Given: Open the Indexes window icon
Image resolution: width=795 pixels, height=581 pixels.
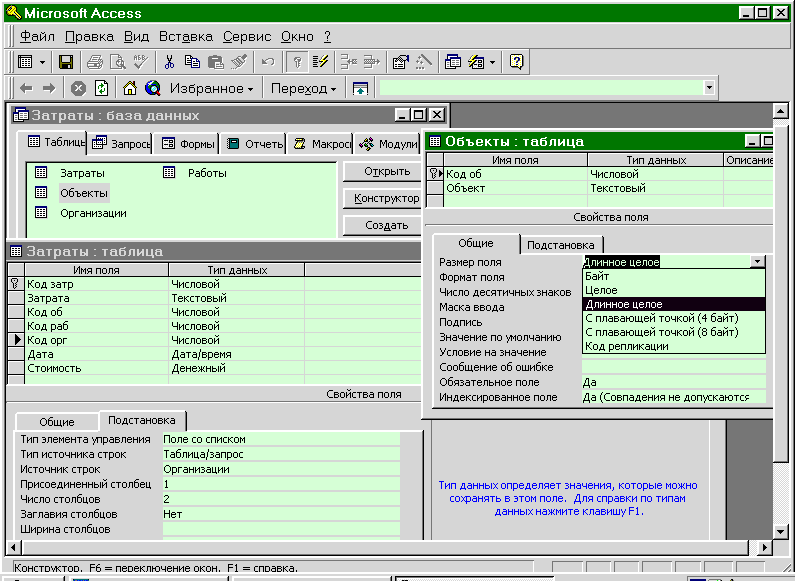Looking at the screenshot, I should [x=320, y=62].
